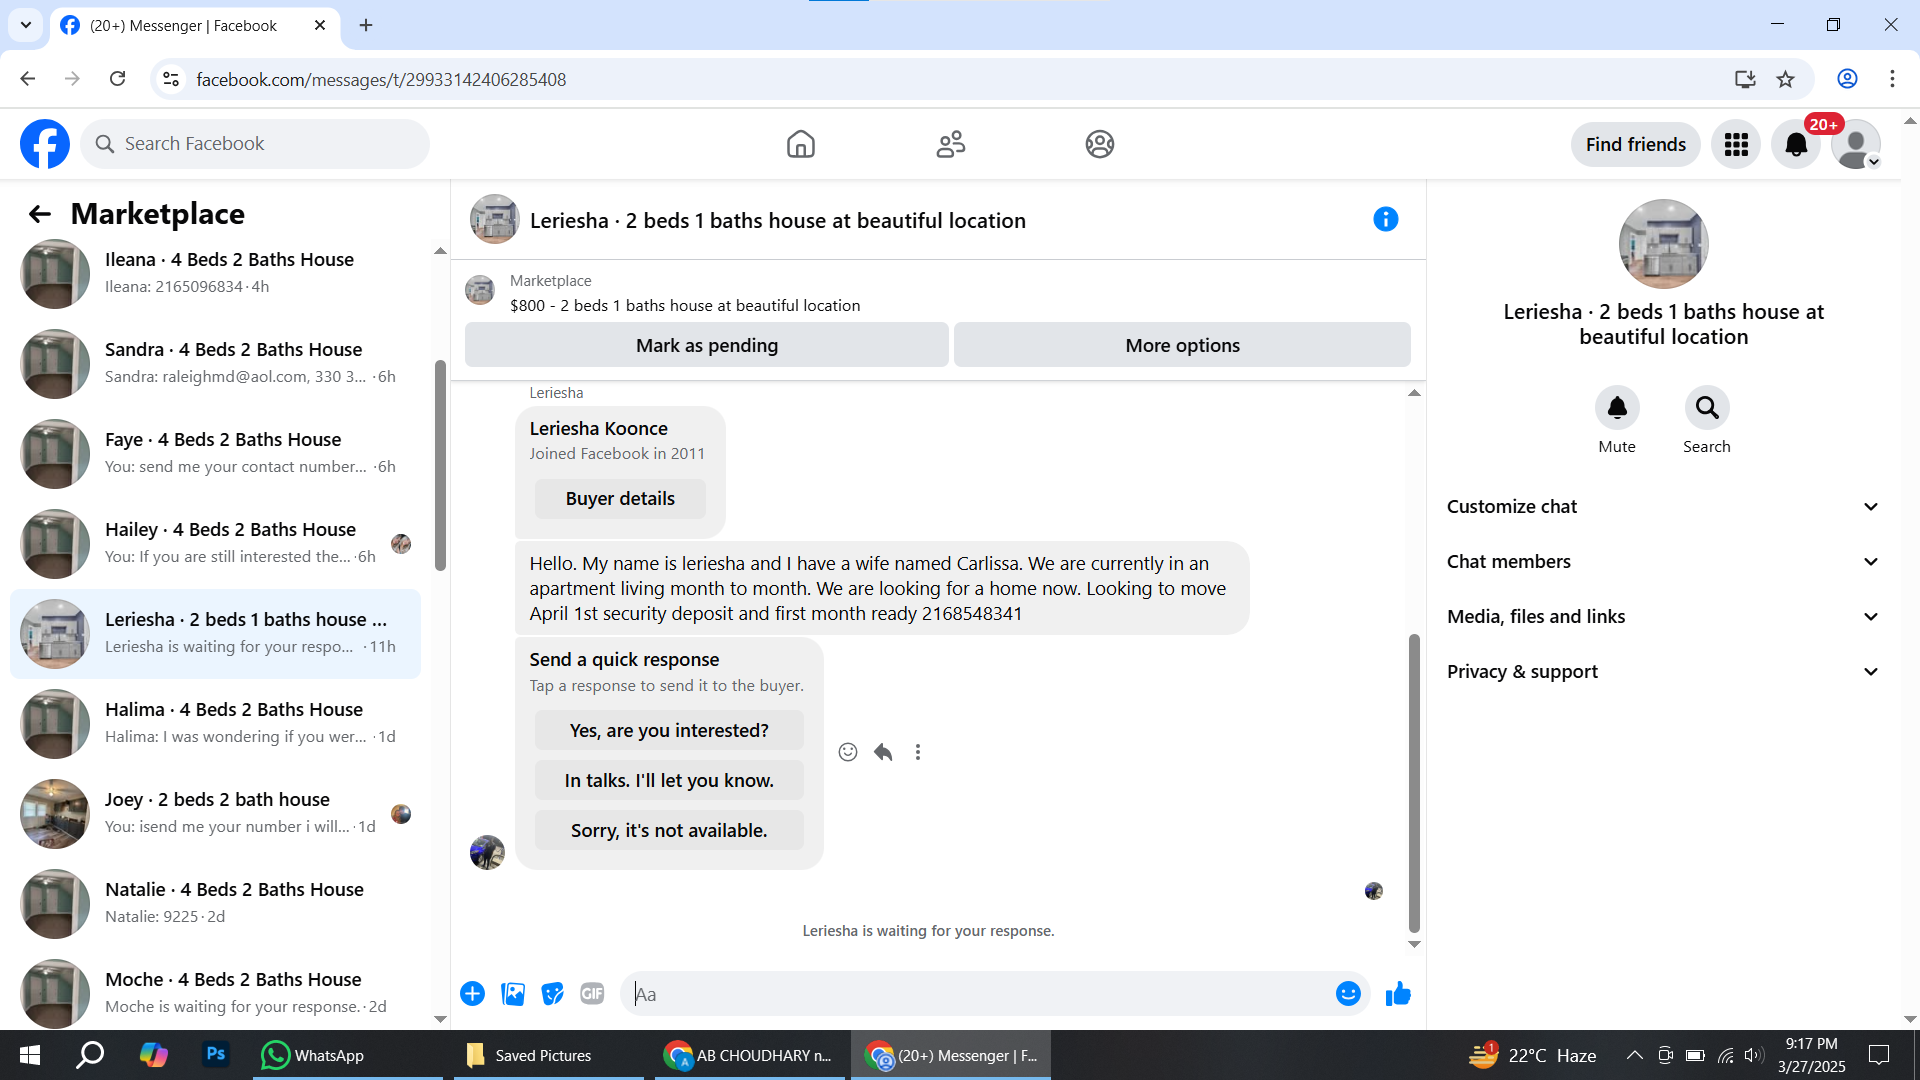Open notifications bell with 20+ badge
1920x1080 pixels.
[x=1796, y=145]
